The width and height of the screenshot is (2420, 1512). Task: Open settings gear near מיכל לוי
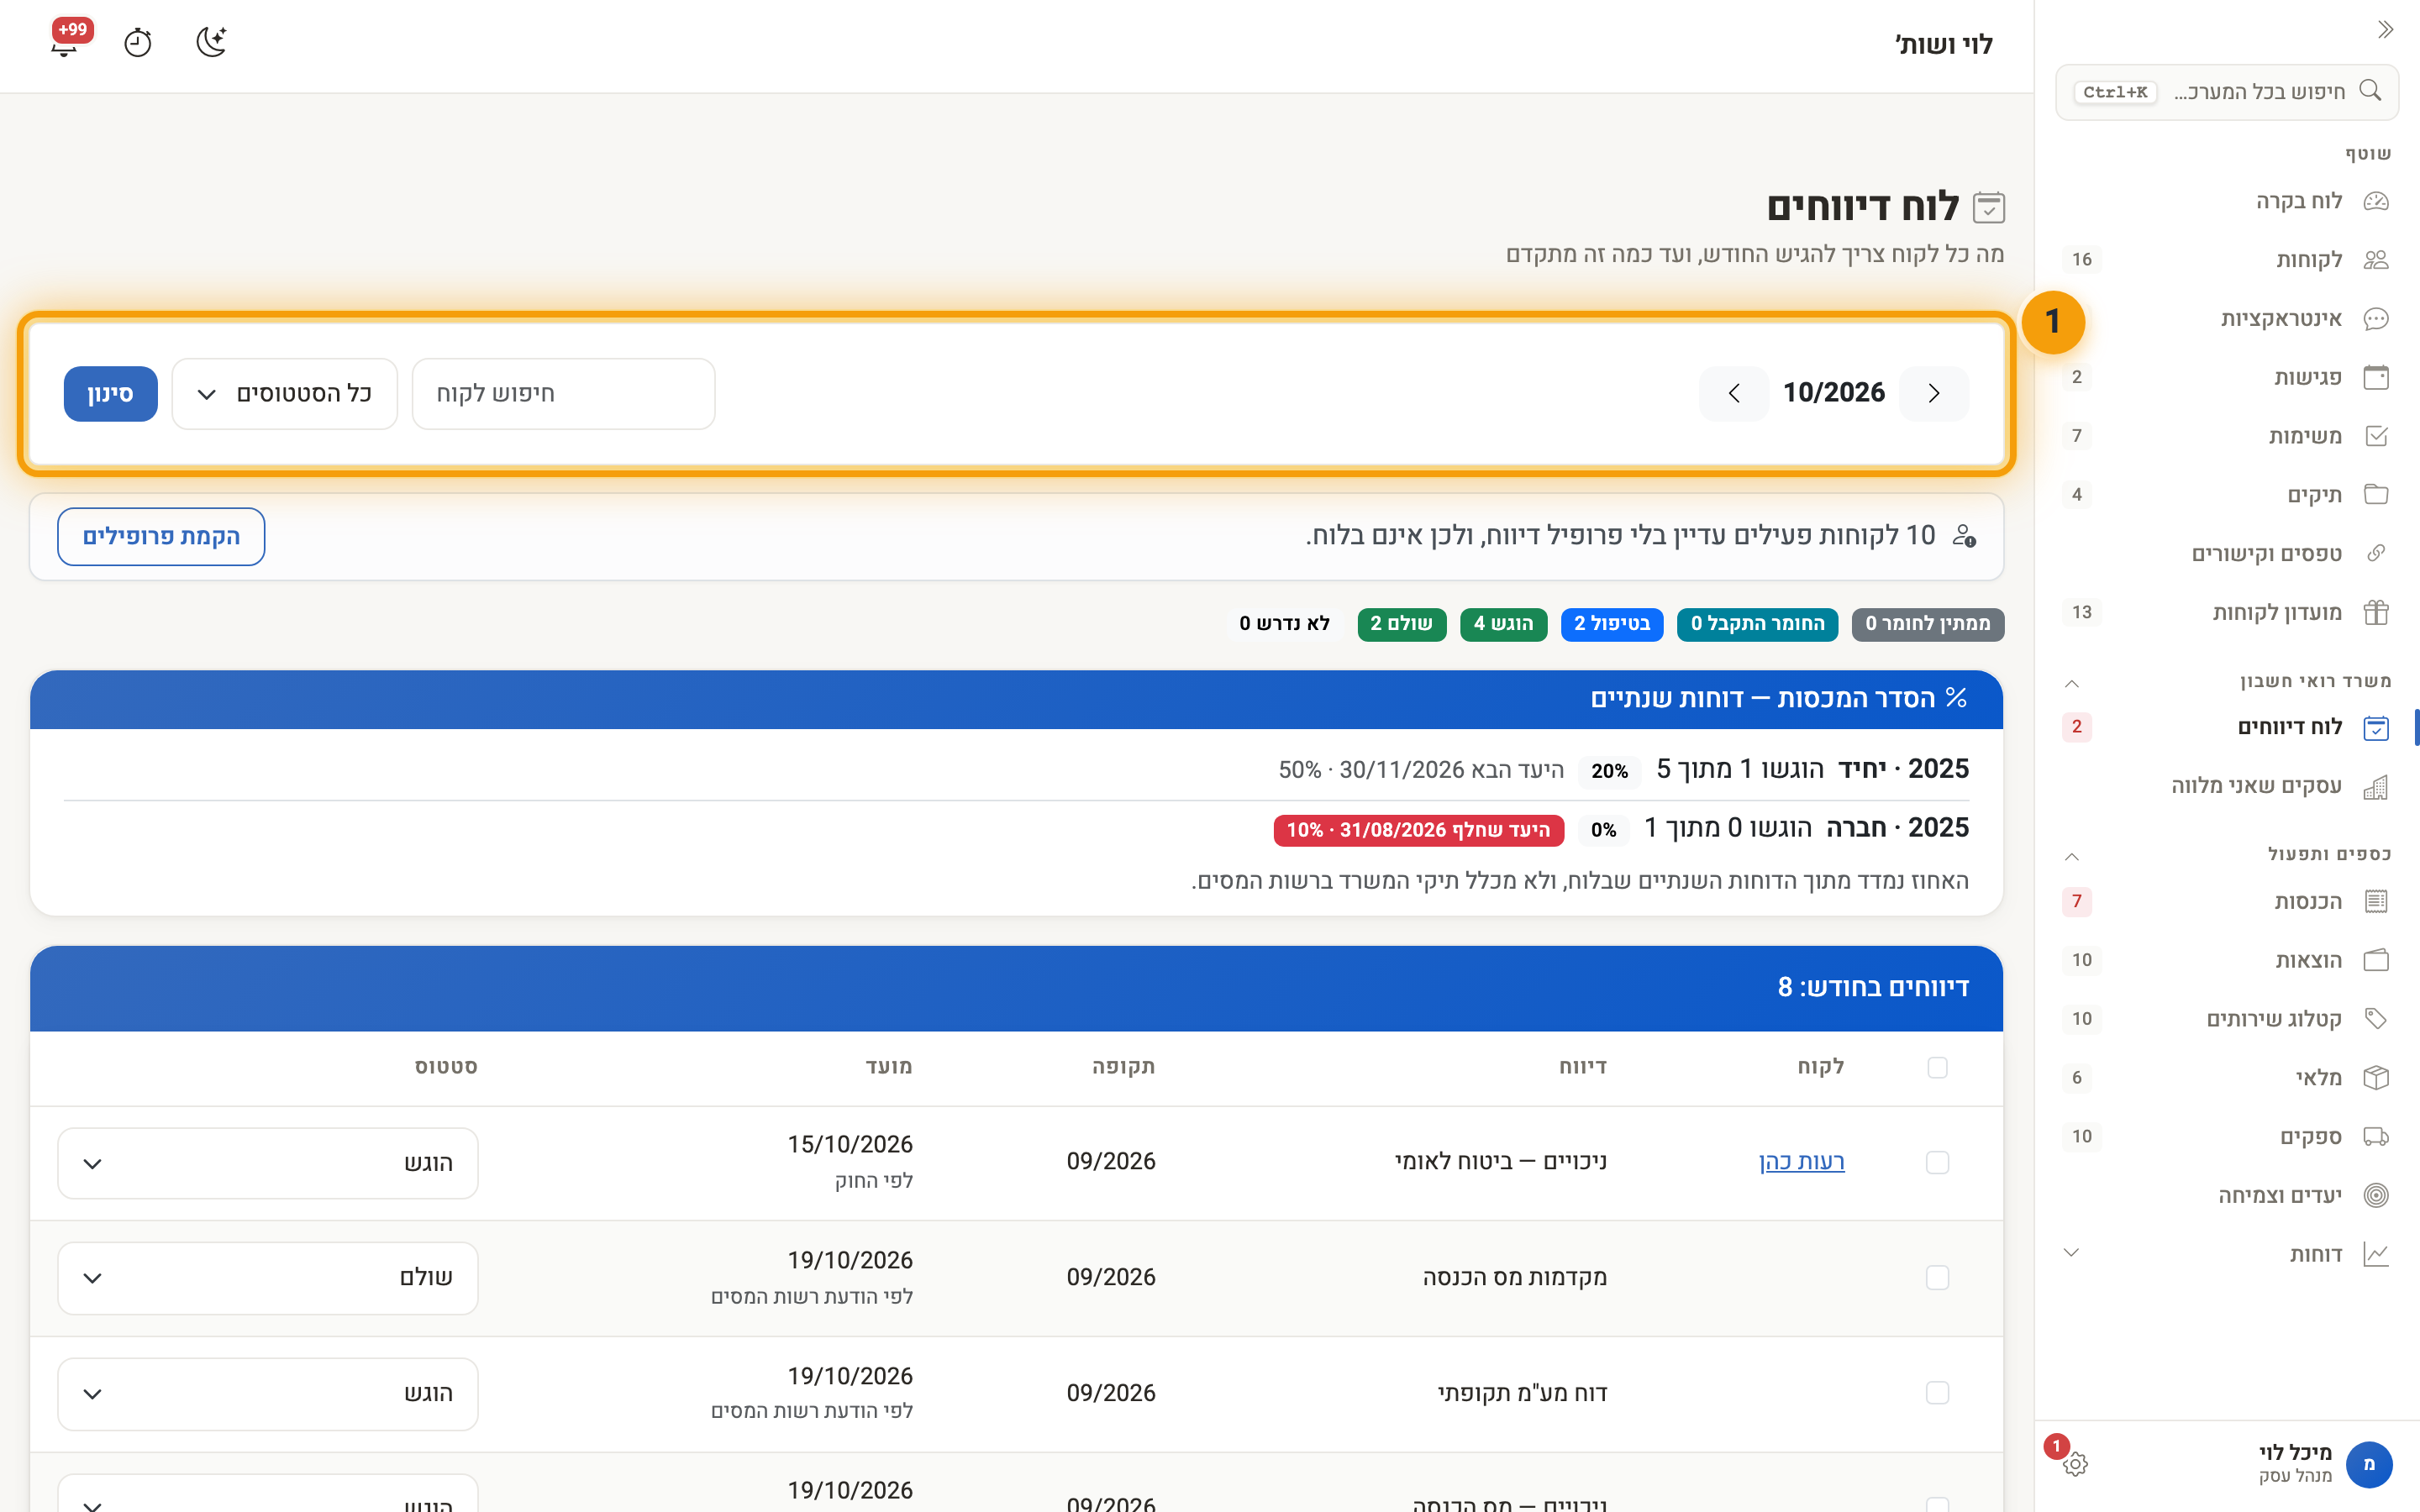(x=2075, y=1464)
